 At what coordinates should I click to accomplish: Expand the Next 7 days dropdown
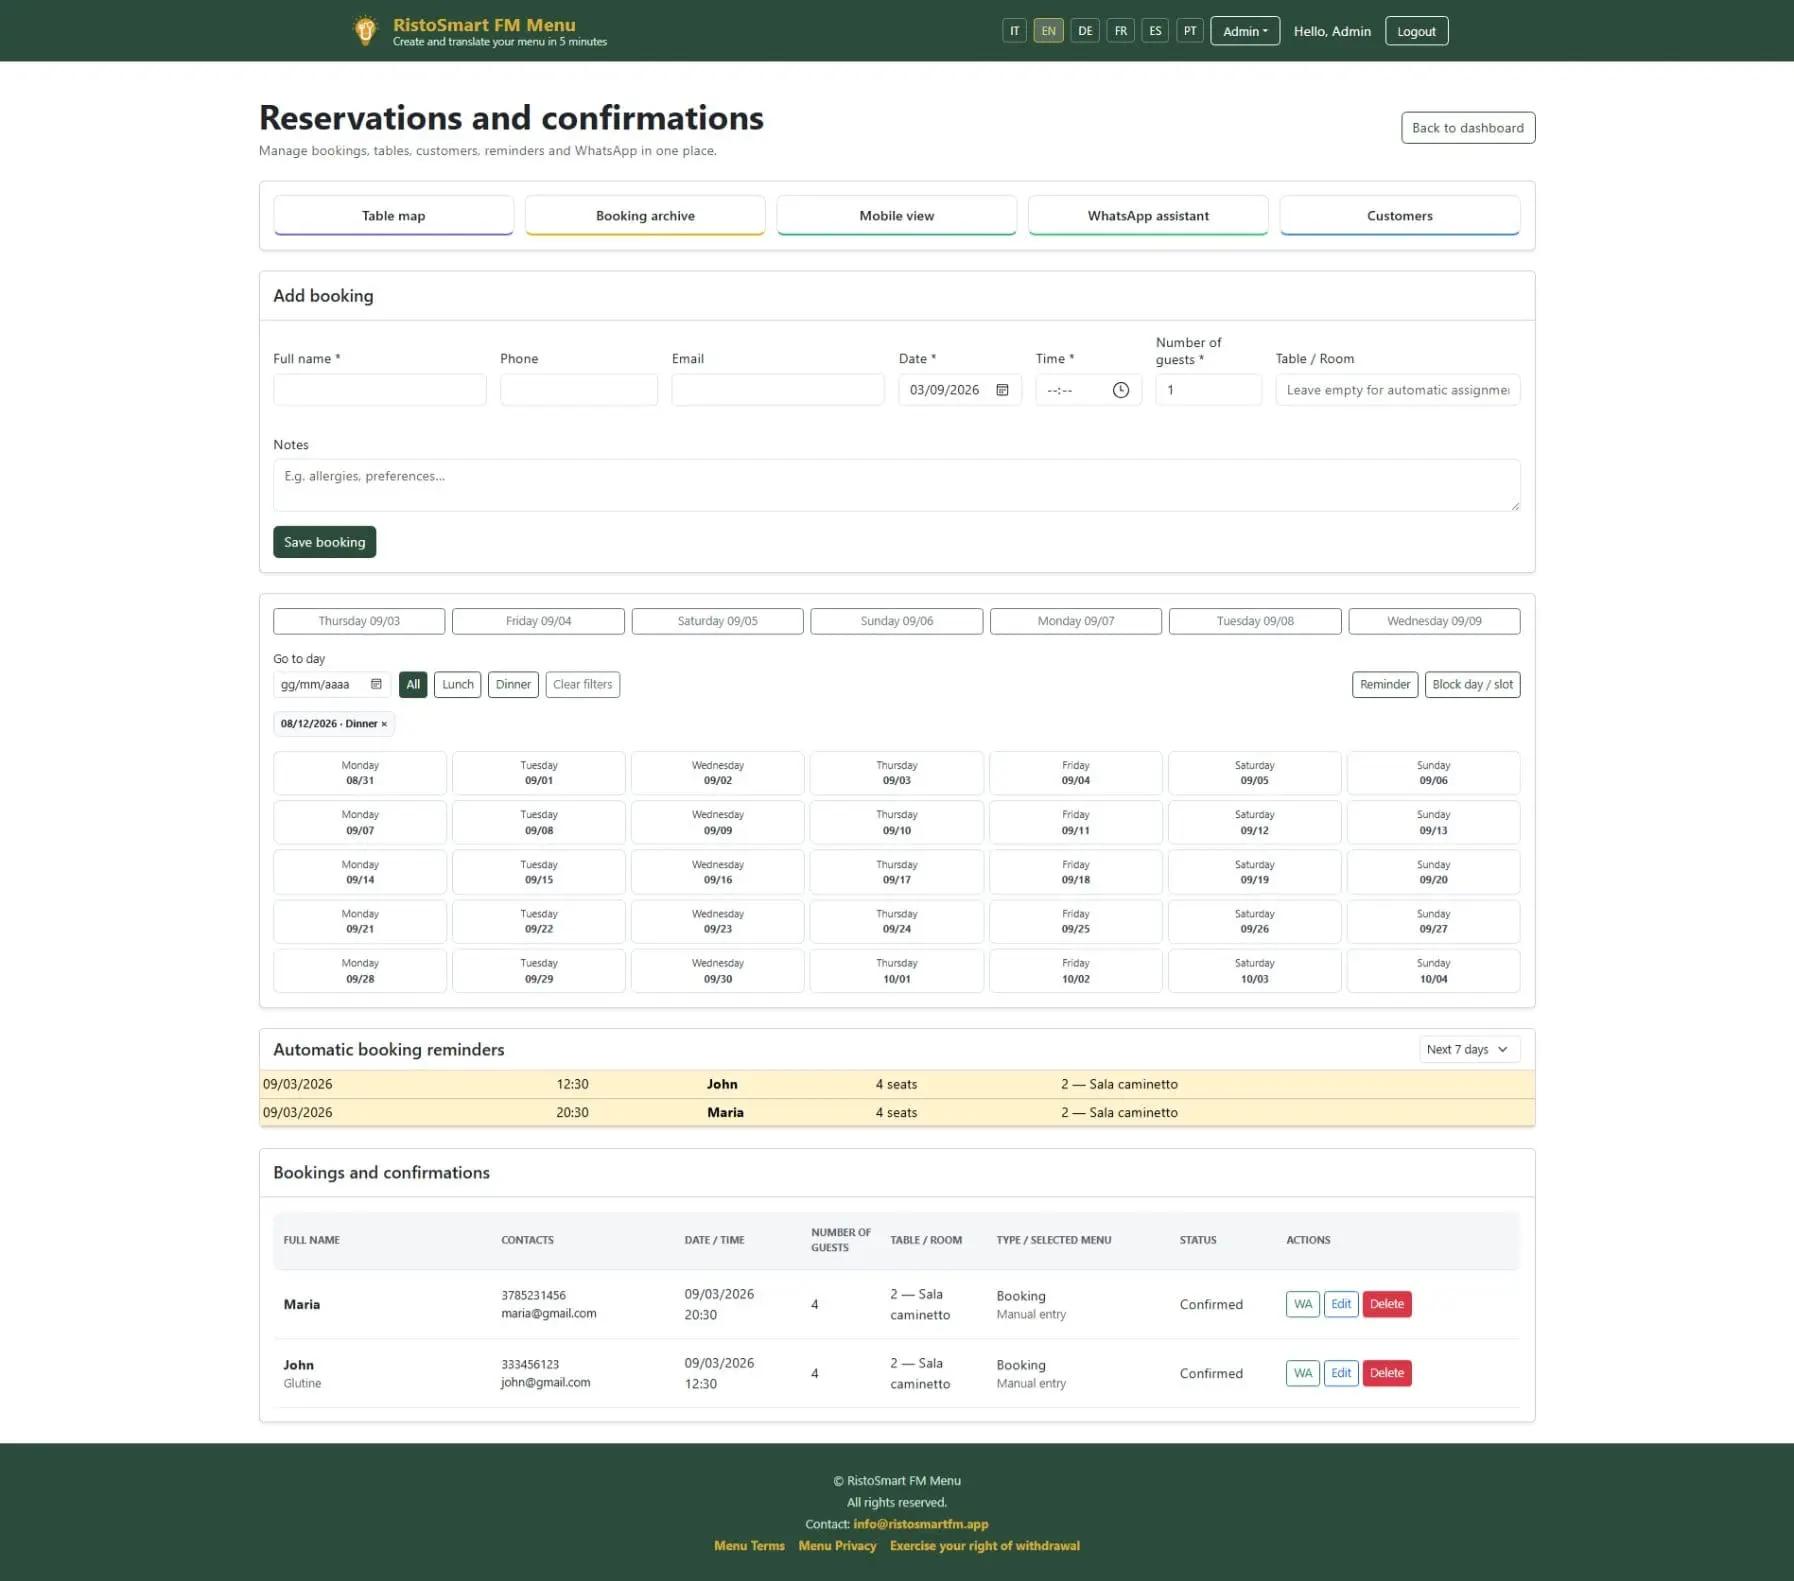[1469, 1049]
